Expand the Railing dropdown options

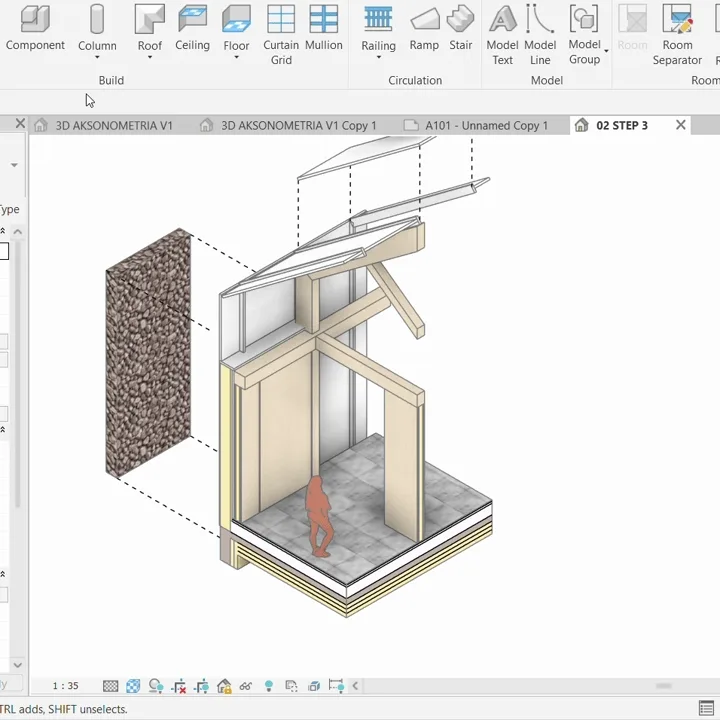coord(378,58)
